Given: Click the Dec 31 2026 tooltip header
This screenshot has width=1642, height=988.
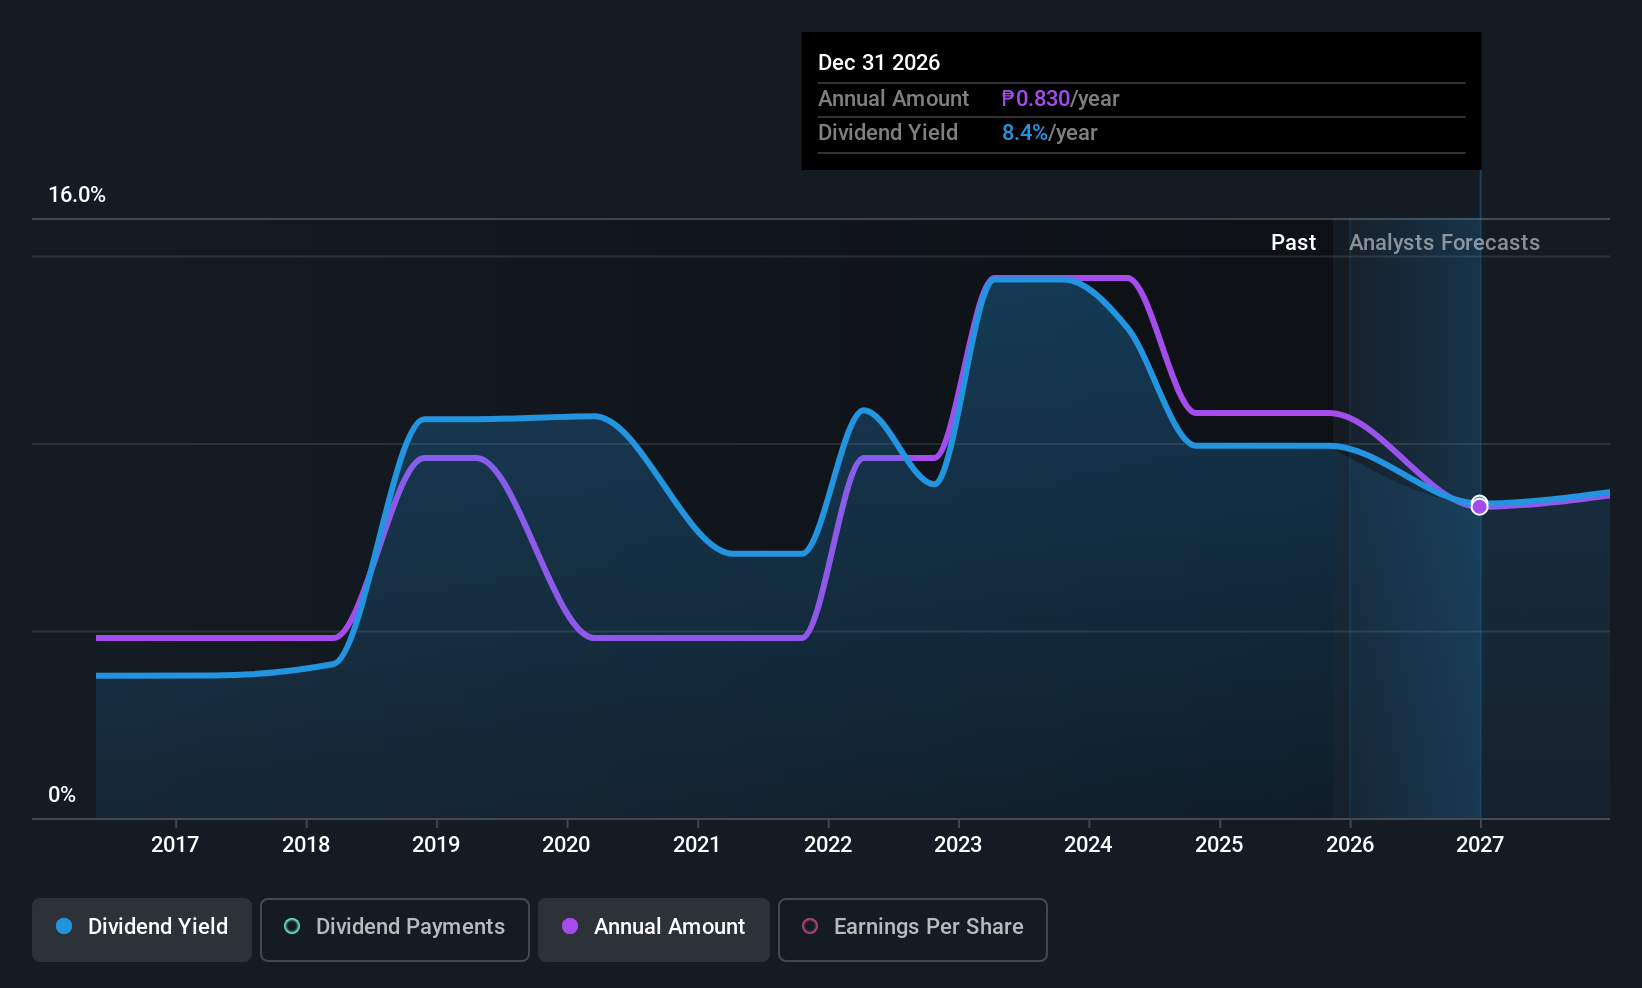Looking at the screenshot, I should [879, 62].
